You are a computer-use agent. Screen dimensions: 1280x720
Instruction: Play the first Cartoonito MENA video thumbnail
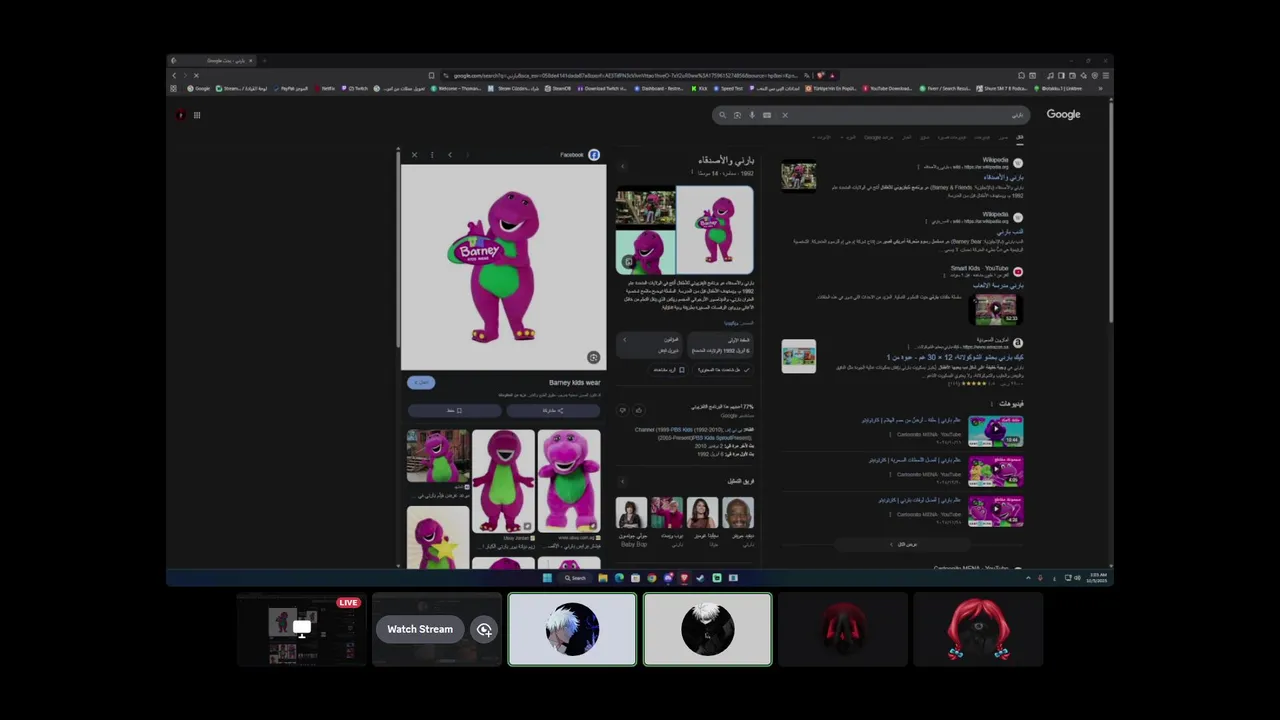tap(995, 432)
